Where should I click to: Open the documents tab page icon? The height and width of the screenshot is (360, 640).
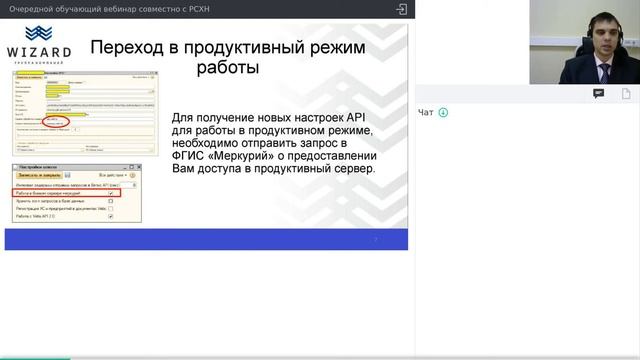click(x=626, y=94)
